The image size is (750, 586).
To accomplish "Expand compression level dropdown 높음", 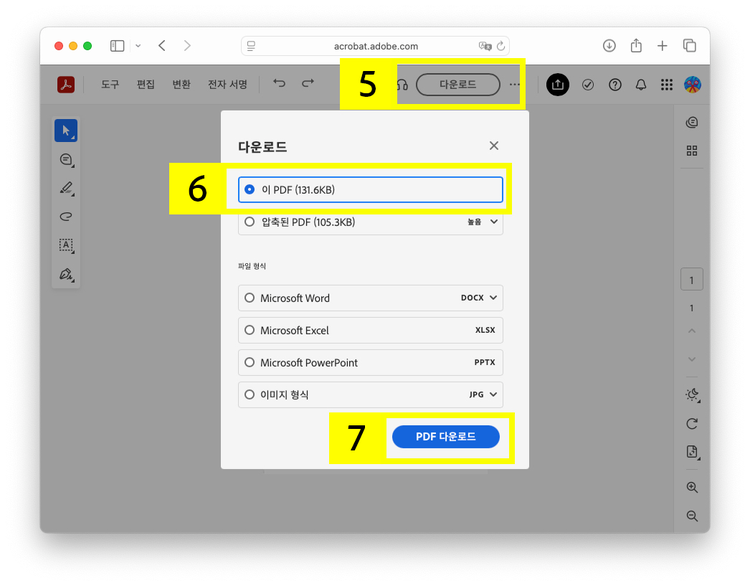I will [483, 222].
